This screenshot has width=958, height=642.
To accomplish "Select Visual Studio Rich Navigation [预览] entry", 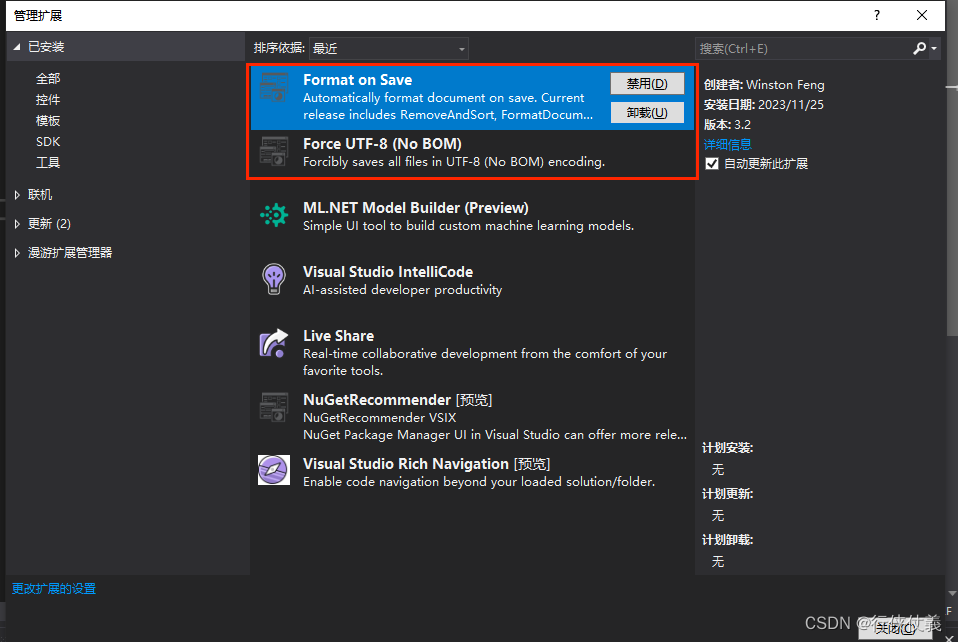I will point(472,472).
